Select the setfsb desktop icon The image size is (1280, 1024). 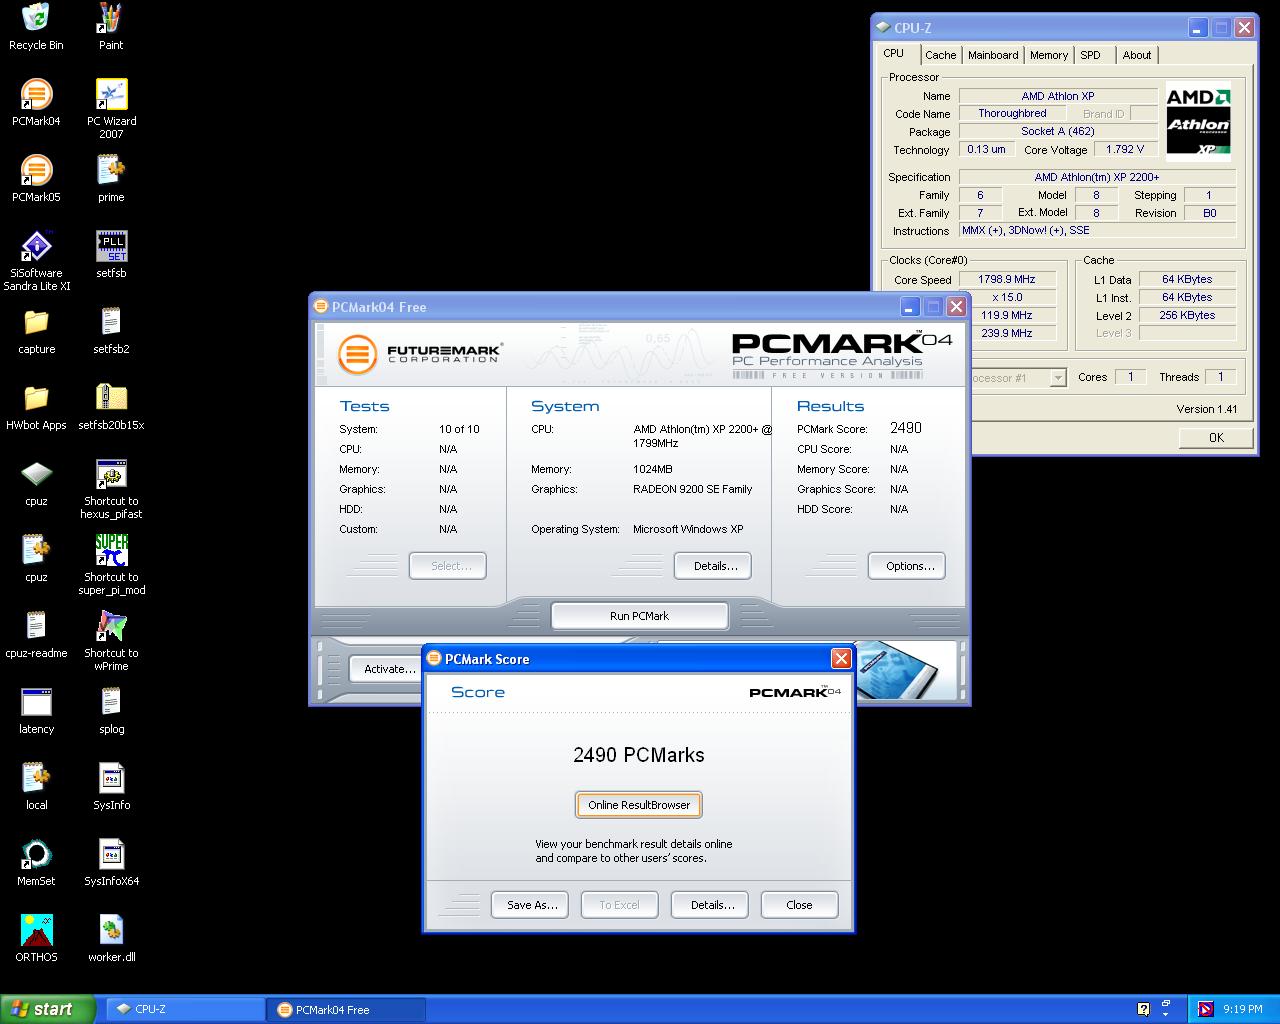pos(111,255)
